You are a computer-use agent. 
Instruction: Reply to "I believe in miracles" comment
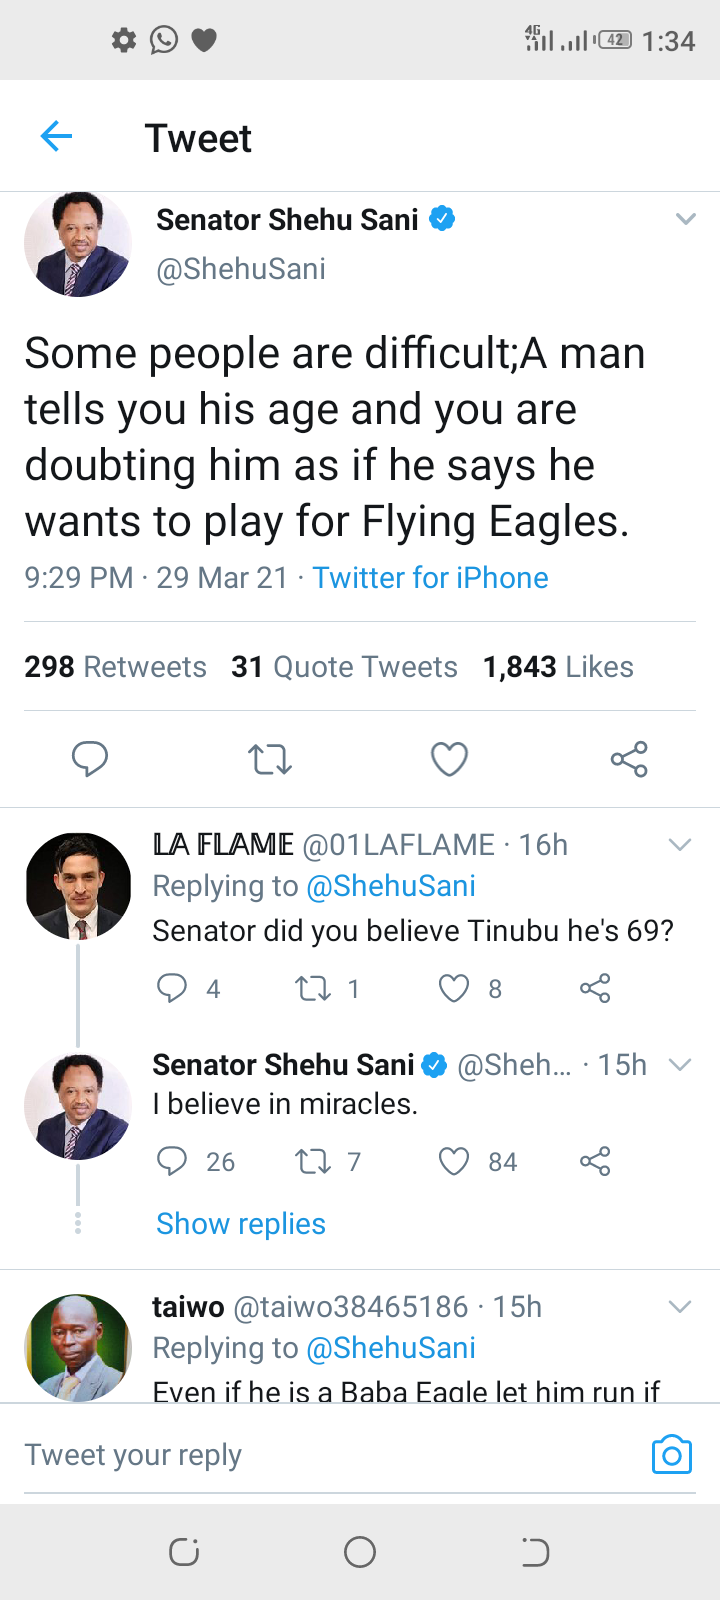point(172,1162)
